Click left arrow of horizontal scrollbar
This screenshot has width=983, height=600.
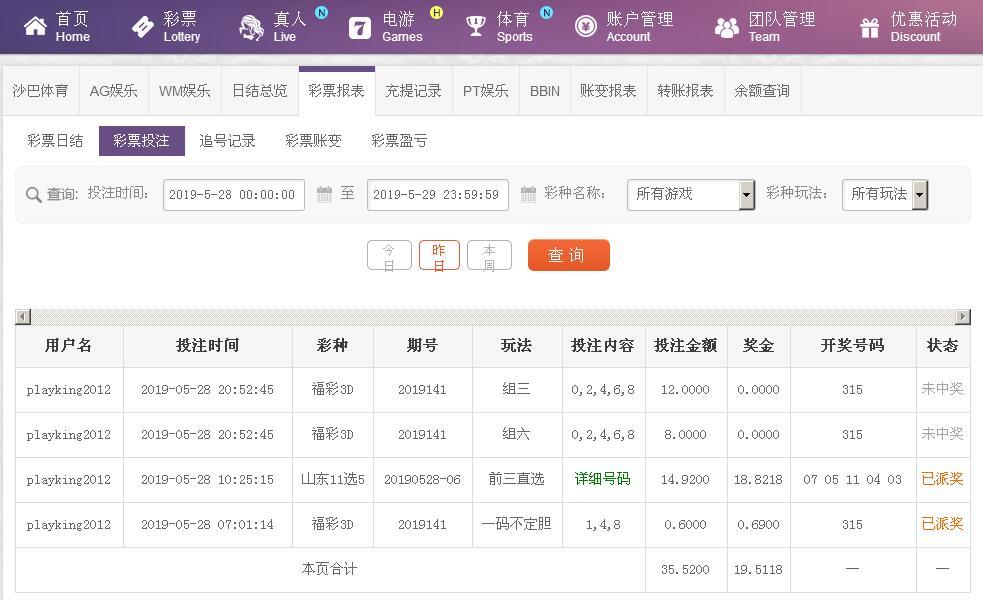[23, 317]
